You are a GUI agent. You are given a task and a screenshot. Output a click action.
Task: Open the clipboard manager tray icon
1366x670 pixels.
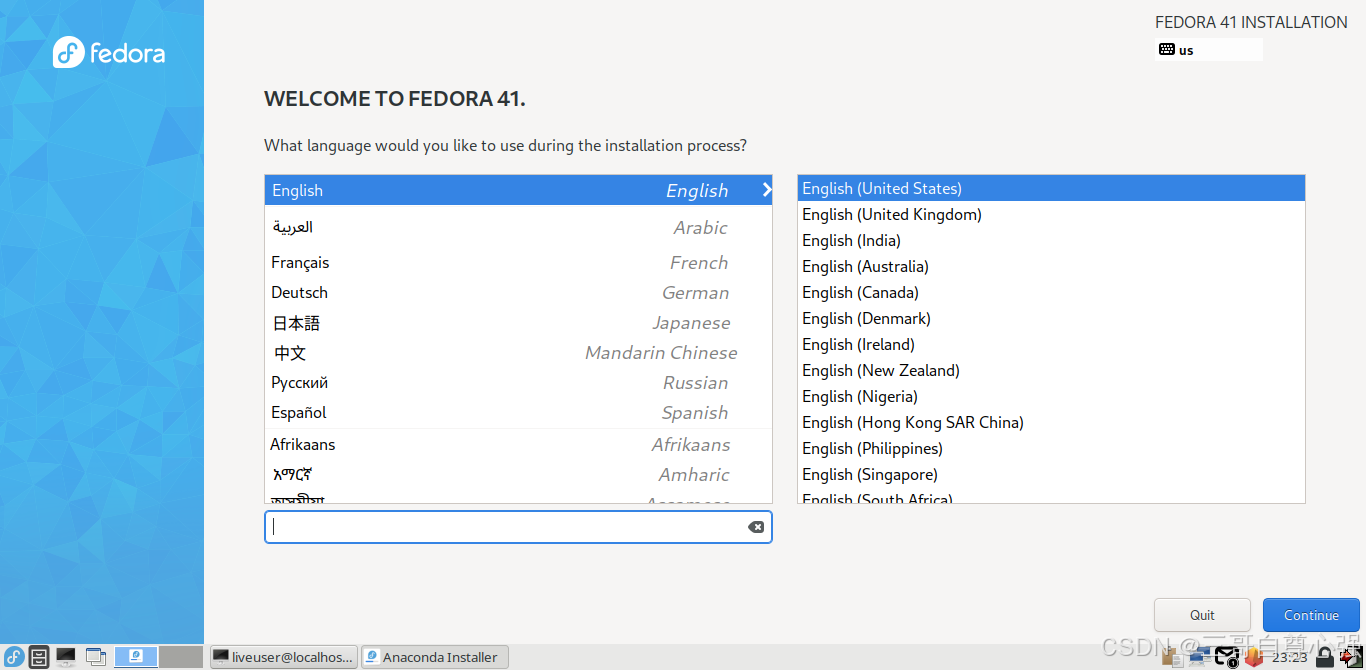(x=1172, y=657)
